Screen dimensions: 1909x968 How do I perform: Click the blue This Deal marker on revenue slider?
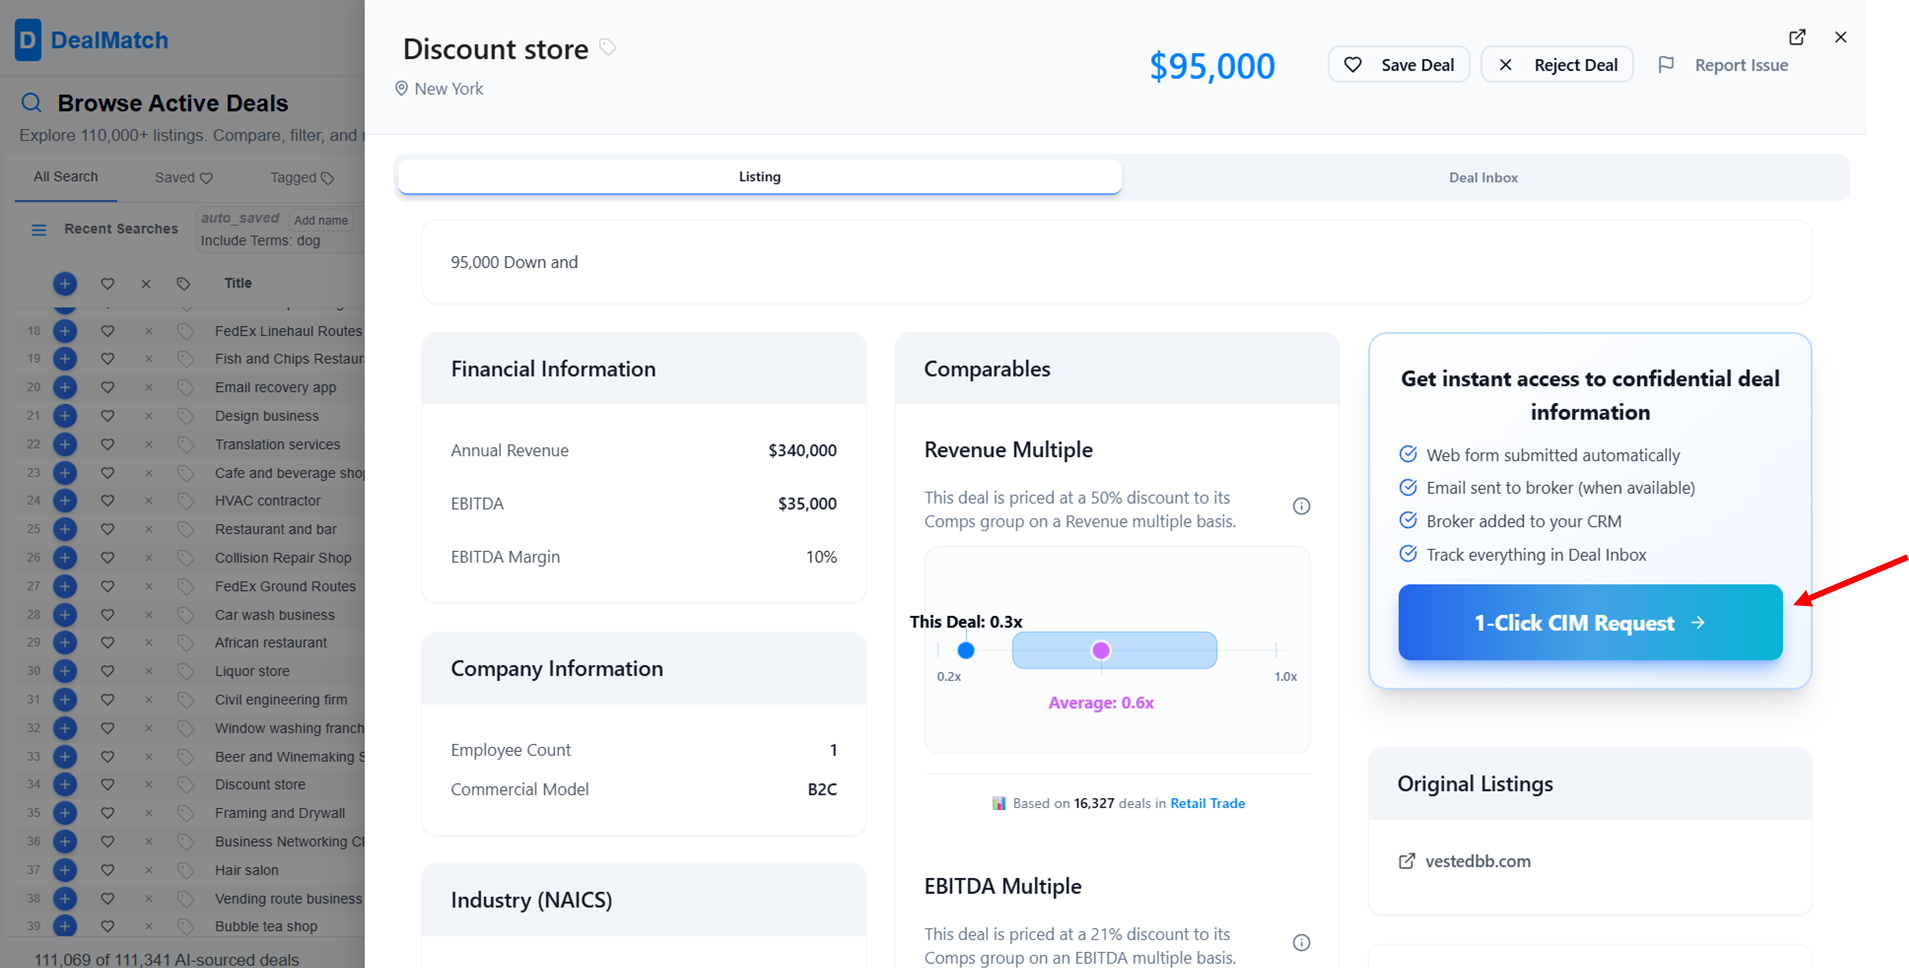coord(966,651)
